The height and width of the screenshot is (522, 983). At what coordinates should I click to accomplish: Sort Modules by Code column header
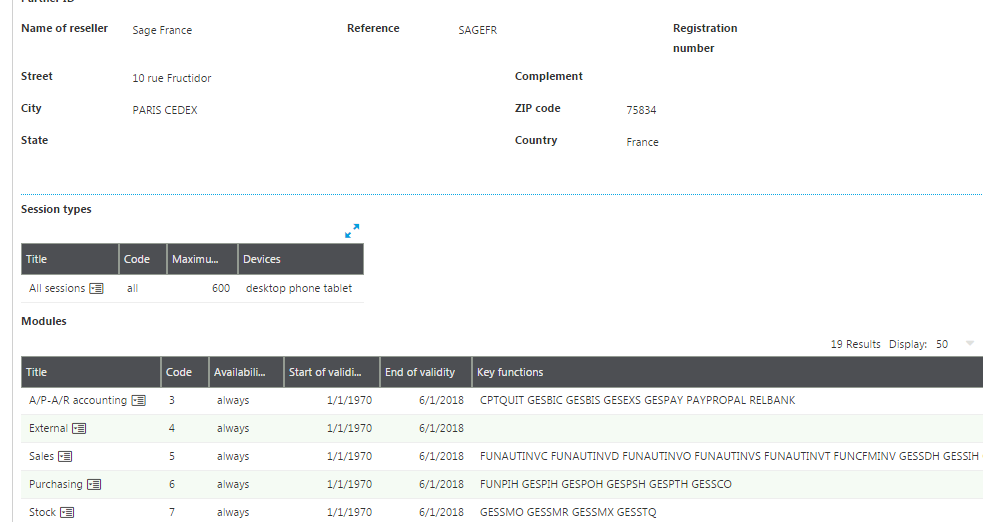pyautogui.click(x=185, y=372)
